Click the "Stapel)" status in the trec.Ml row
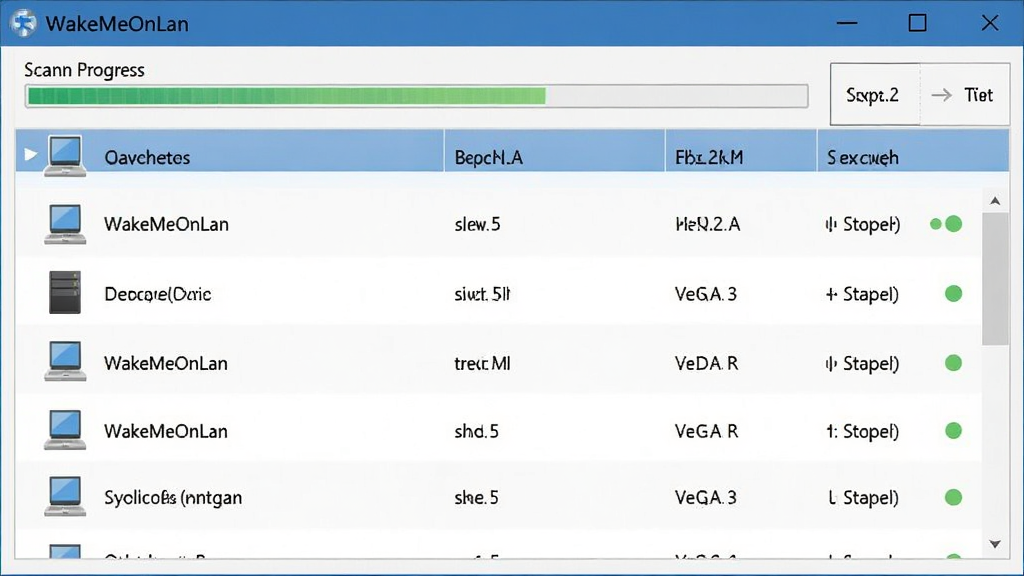Image resolution: width=1024 pixels, height=576 pixels. 871,364
